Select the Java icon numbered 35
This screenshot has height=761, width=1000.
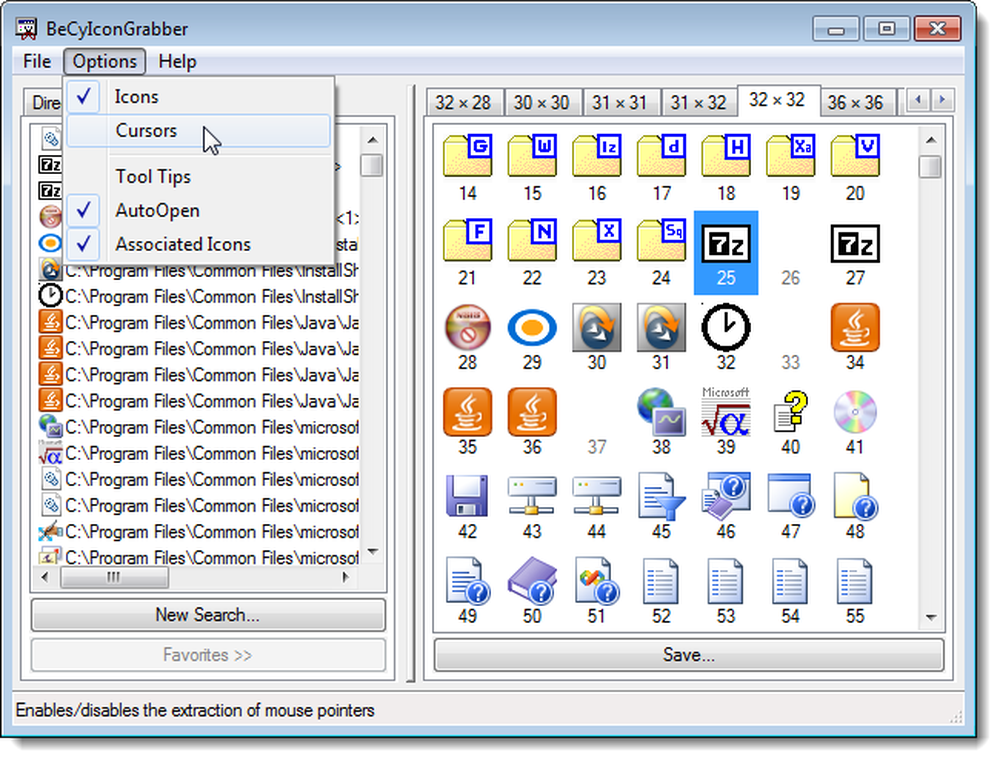coord(467,412)
